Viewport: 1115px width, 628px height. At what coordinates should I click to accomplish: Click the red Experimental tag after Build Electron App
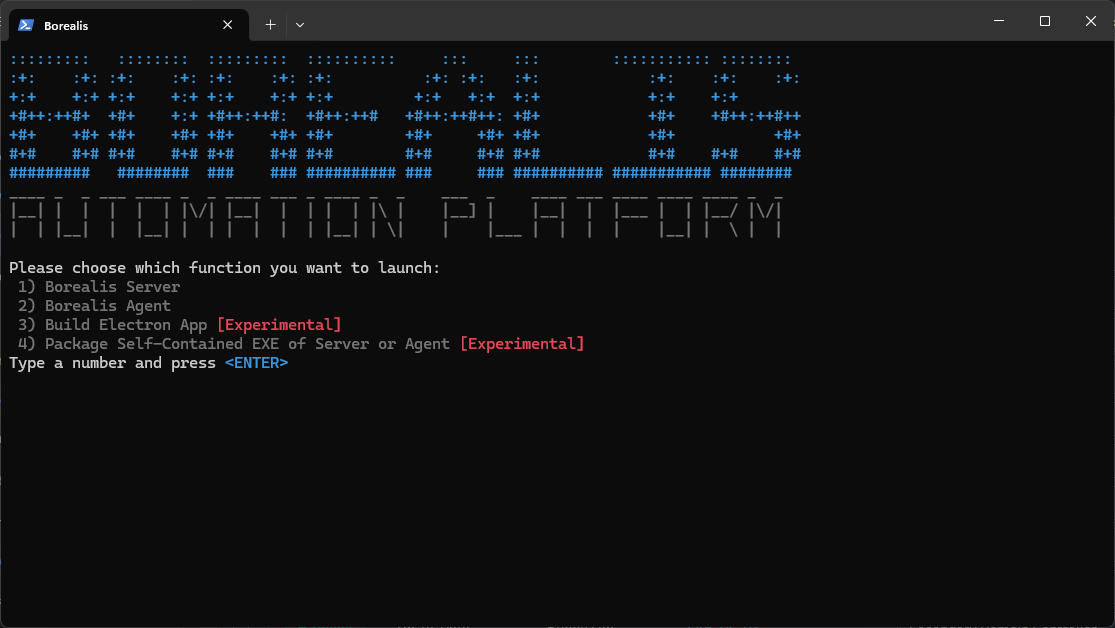[279, 325]
